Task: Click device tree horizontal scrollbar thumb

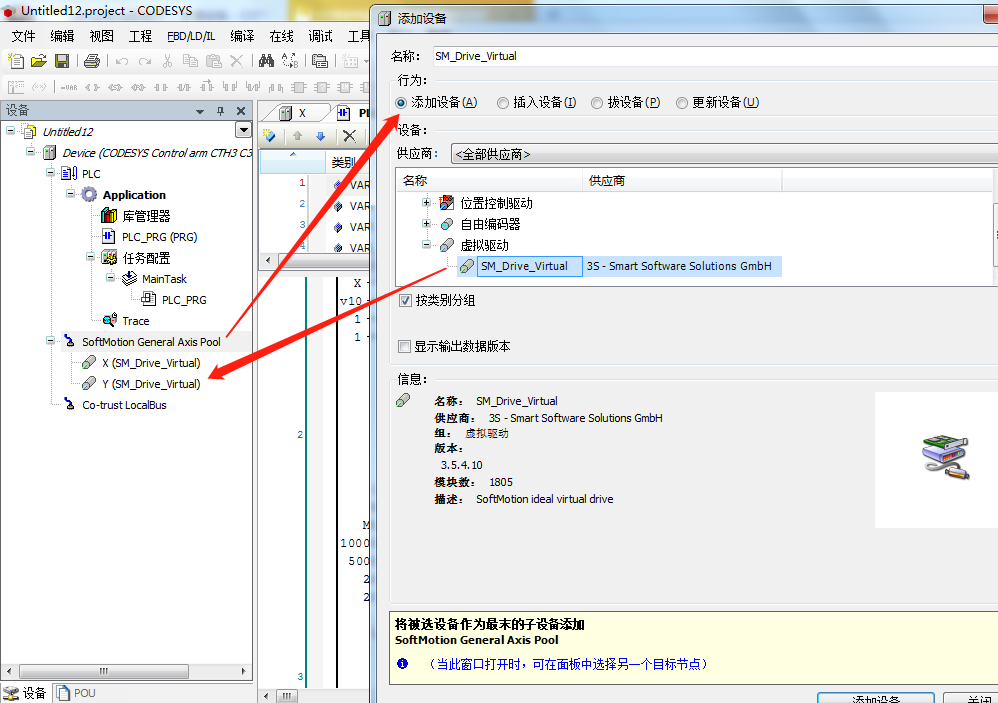Action: 104,671
